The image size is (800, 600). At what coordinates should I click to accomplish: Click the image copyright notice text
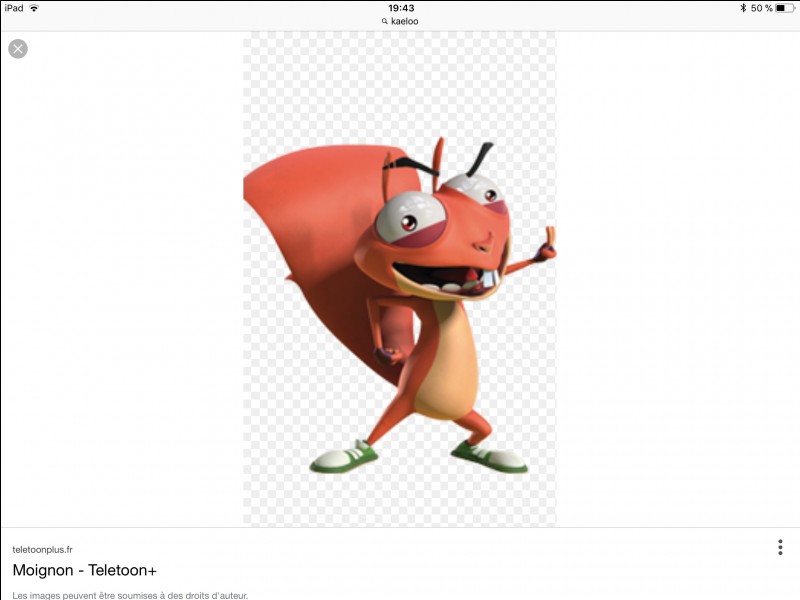130,595
